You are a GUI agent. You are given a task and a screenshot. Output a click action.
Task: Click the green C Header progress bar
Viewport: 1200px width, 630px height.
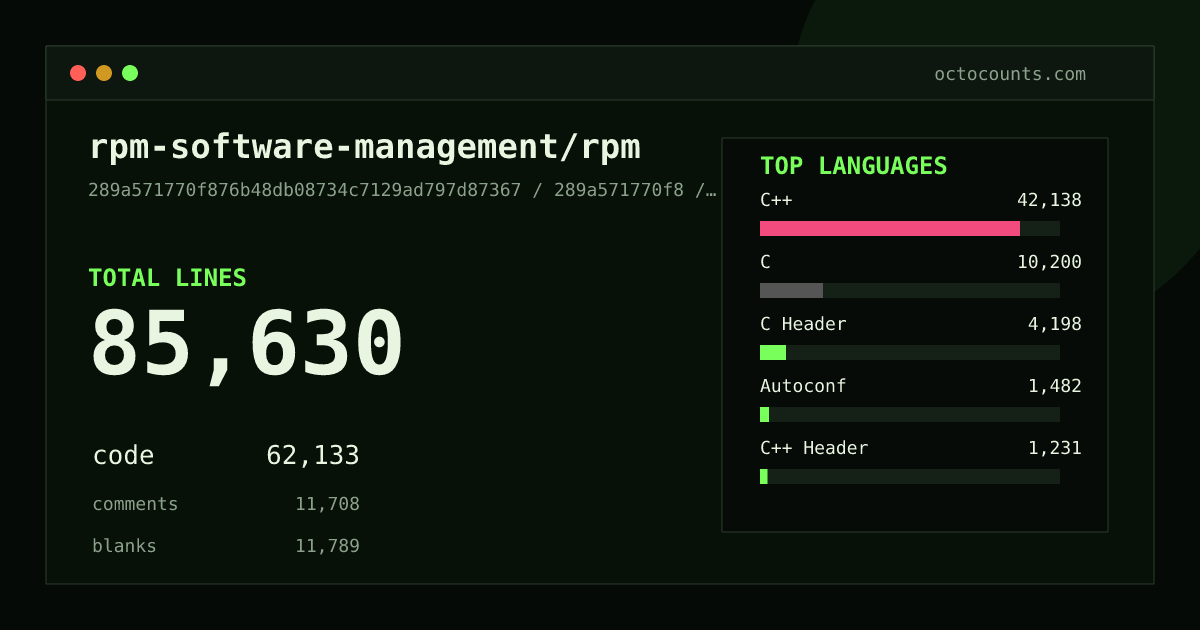pyautogui.click(x=773, y=352)
